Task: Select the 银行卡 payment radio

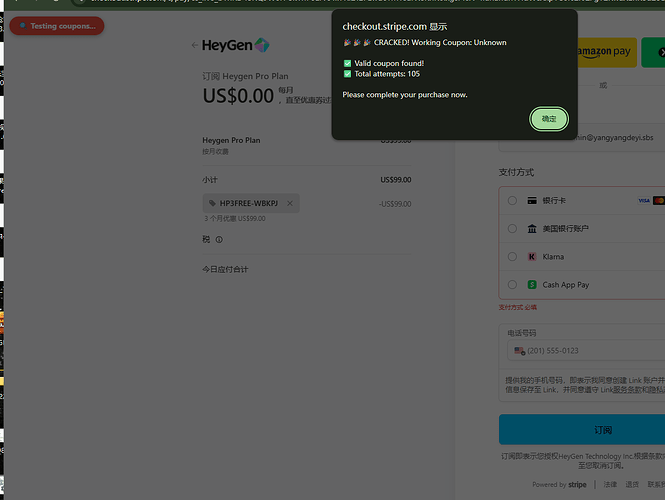Action: click(512, 201)
